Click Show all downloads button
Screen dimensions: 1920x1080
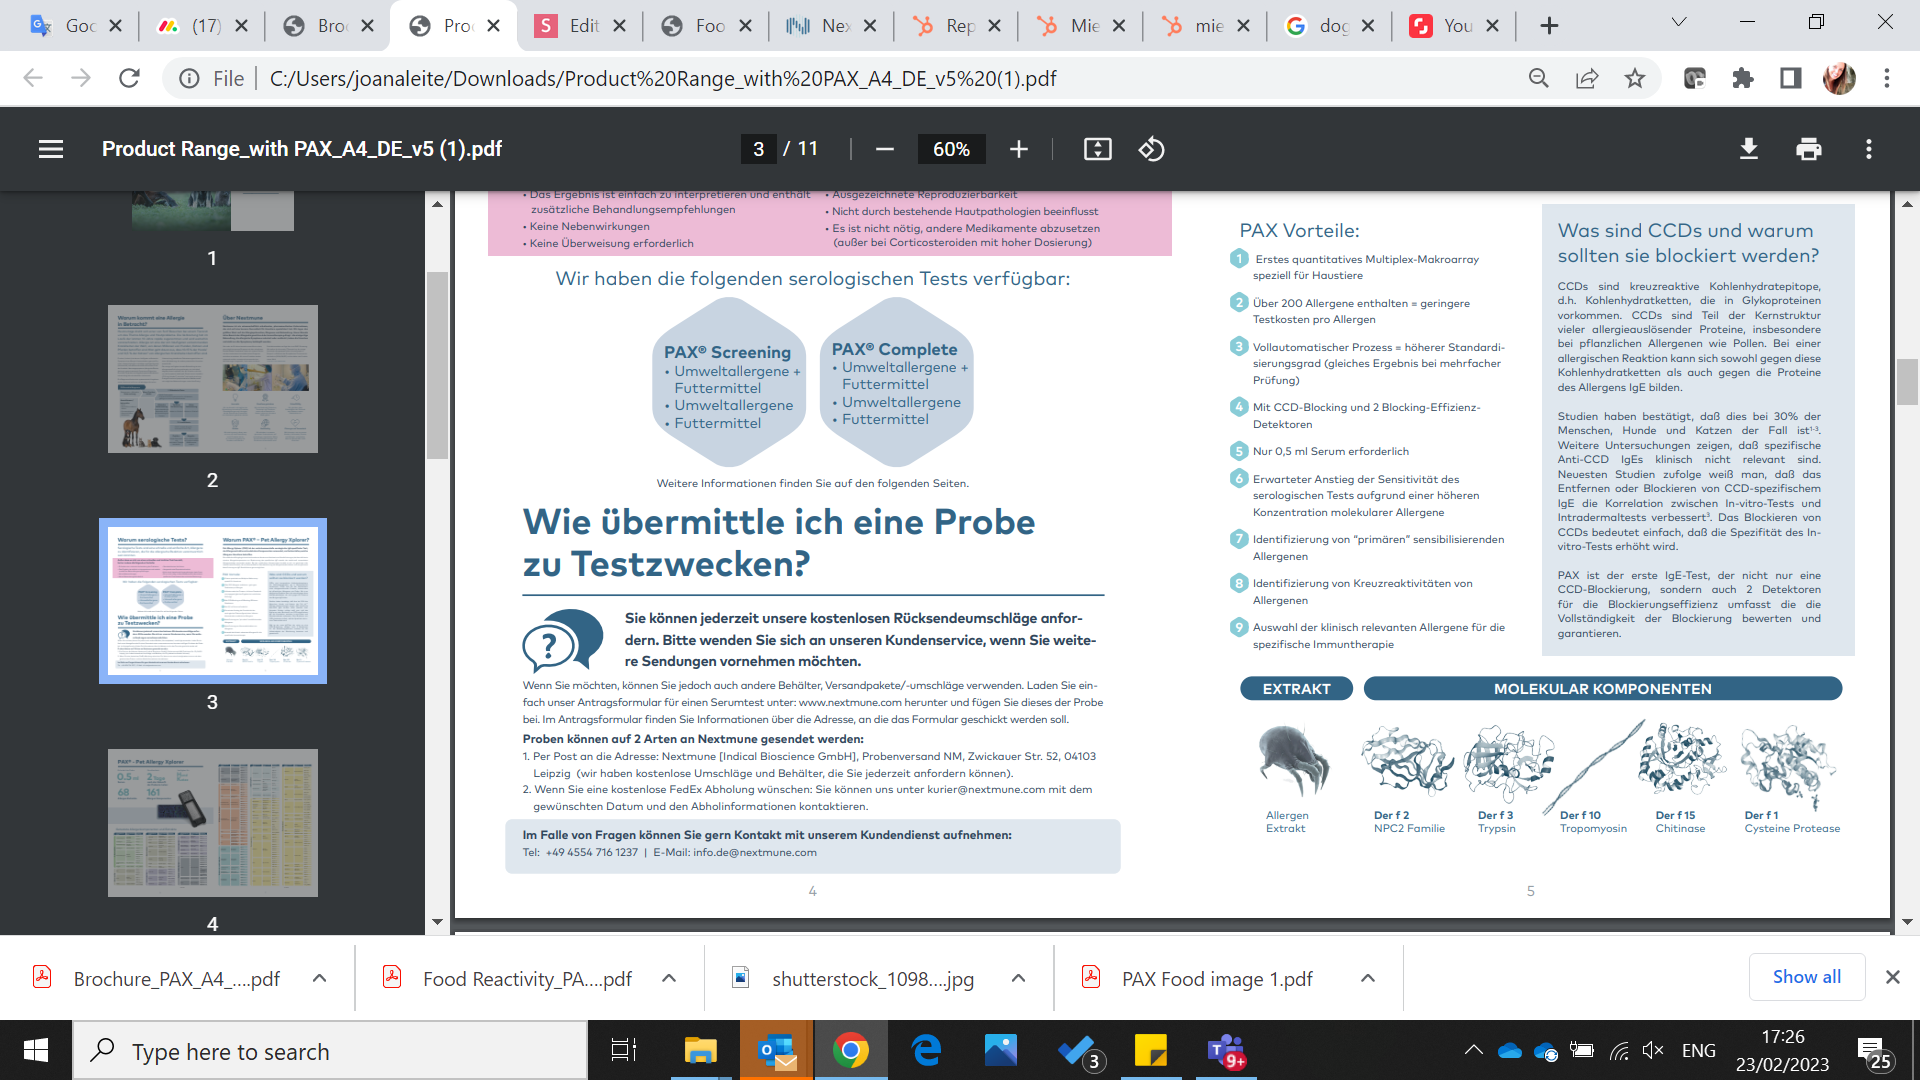tap(1806, 977)
